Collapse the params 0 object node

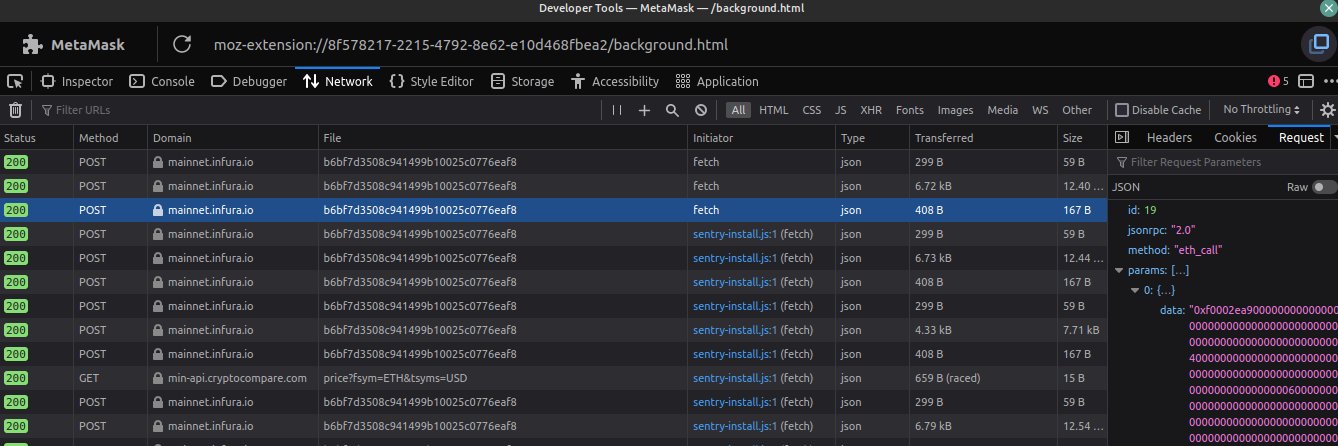click(1134, 290)
